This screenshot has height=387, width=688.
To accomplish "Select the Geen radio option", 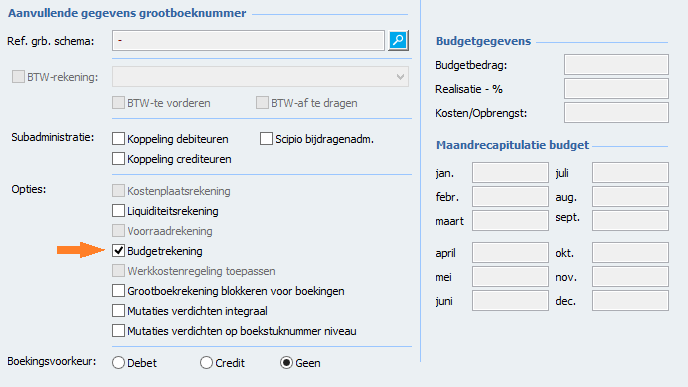I will point(286,363).
